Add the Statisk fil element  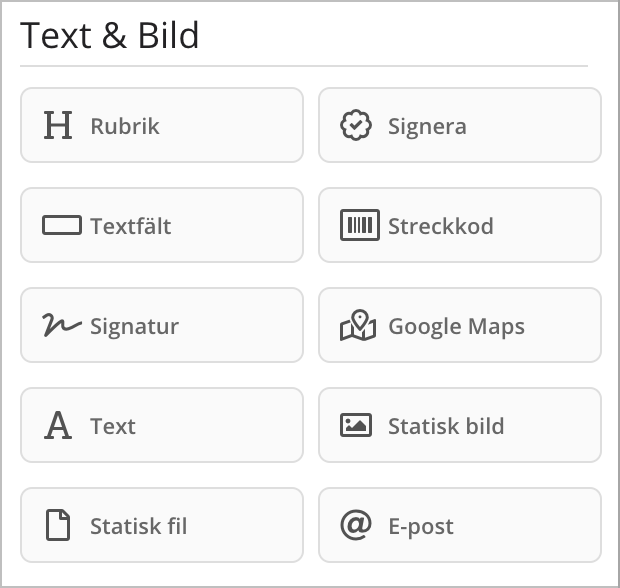click(x=162, y=525)
